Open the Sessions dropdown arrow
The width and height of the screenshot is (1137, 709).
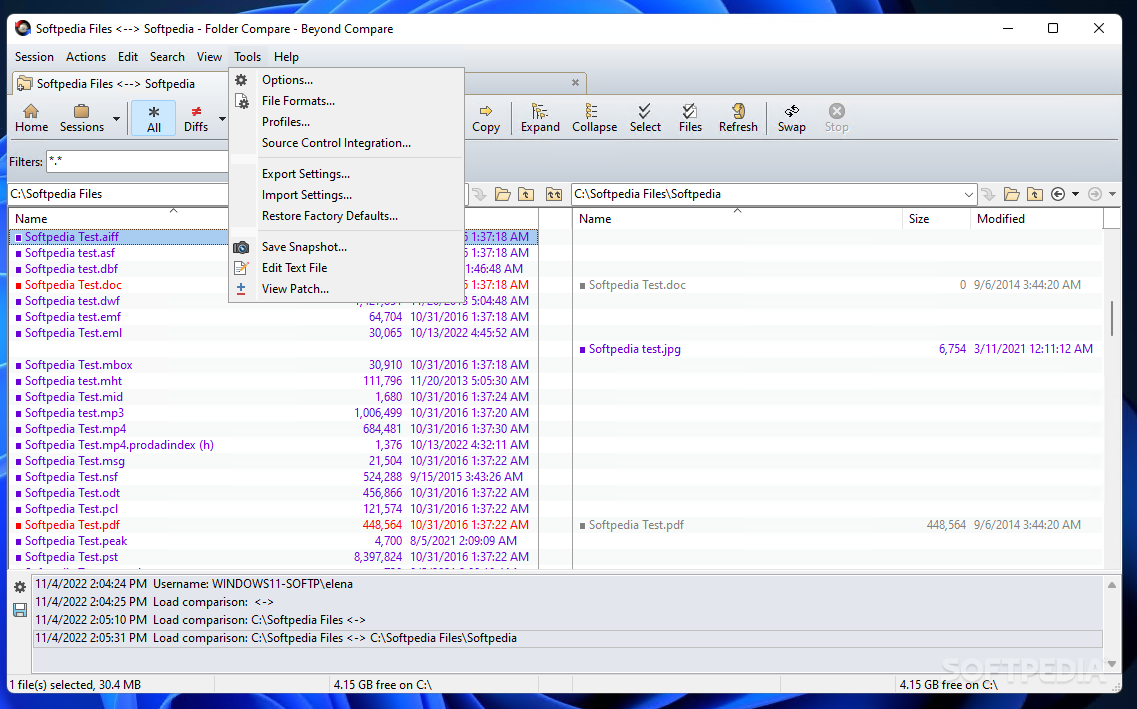click(116, 119)
